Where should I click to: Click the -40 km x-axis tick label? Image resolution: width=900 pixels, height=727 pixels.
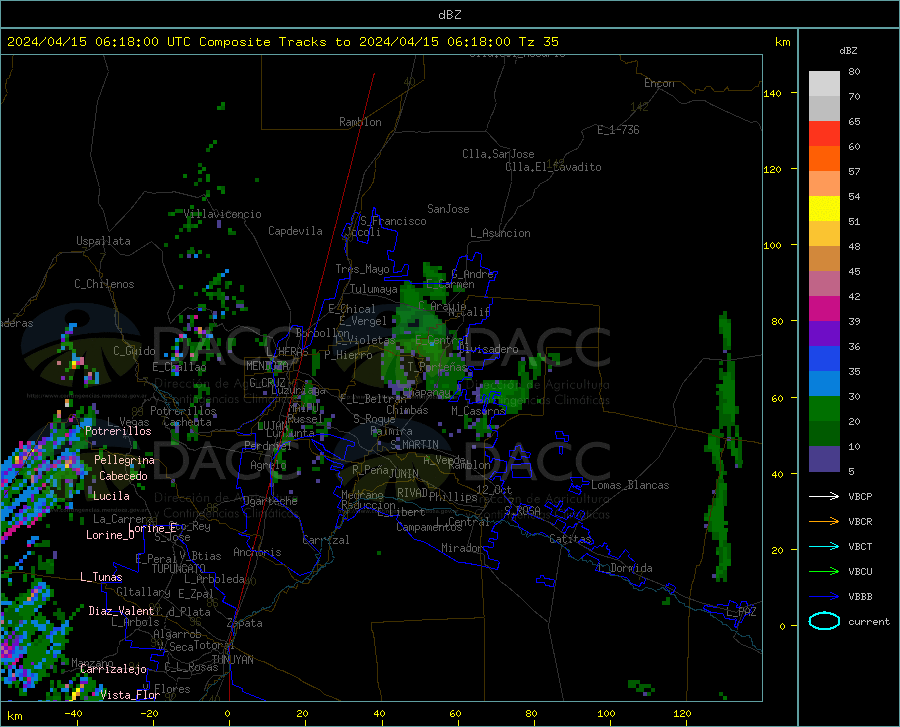click(x=73, y=713)
